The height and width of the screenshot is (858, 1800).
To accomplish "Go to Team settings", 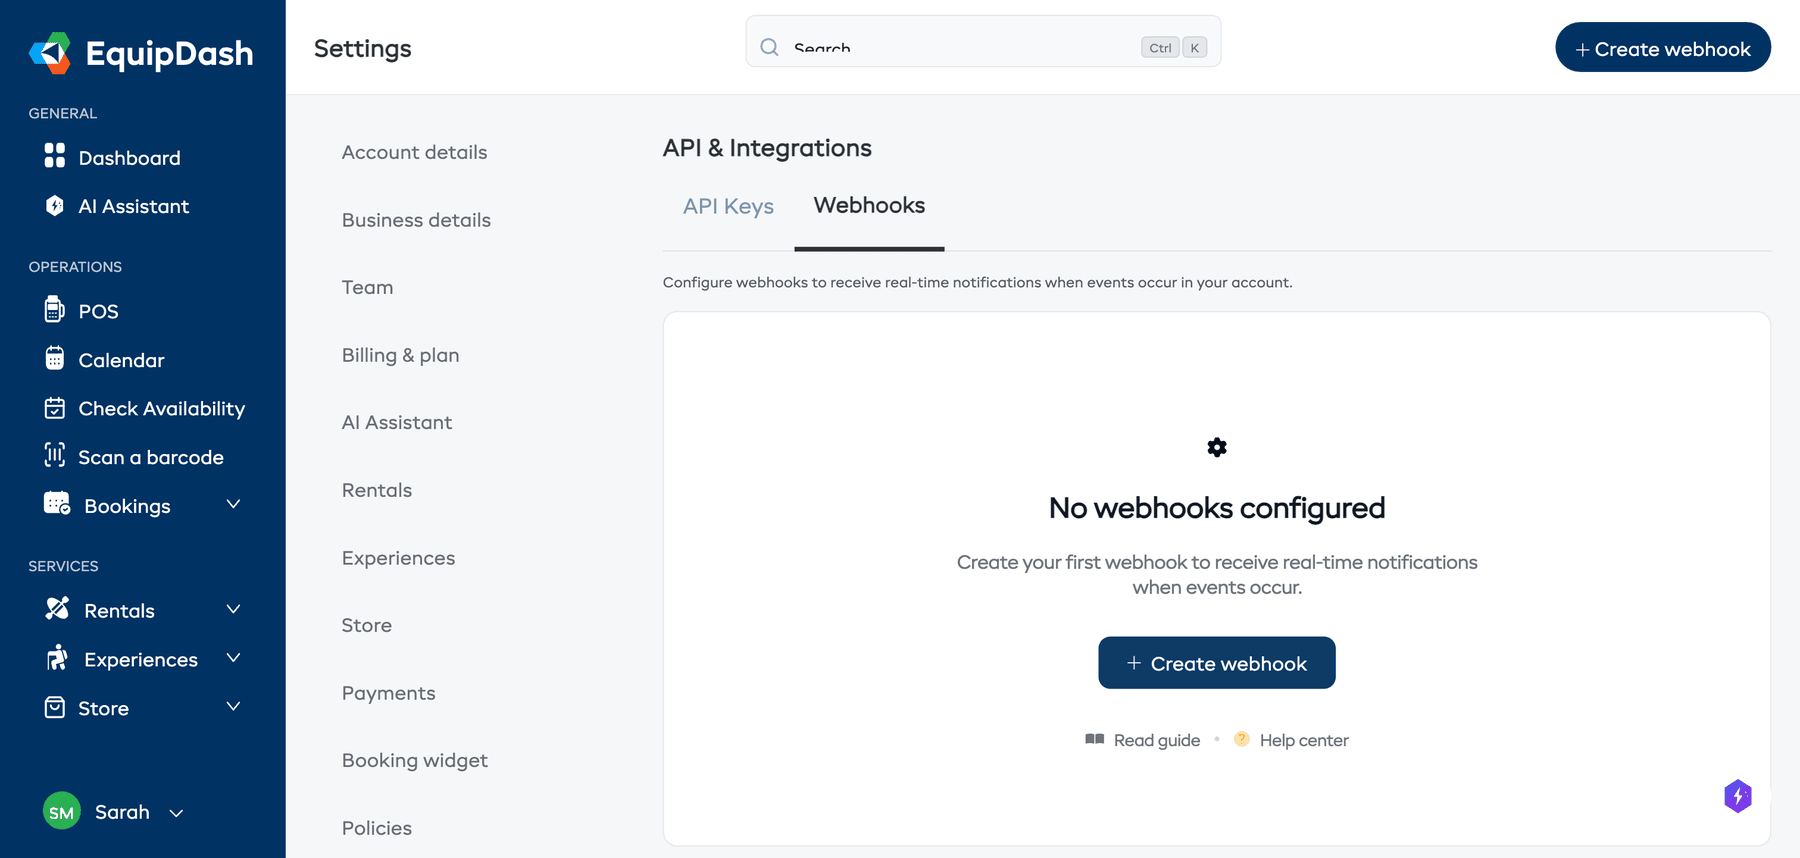I will tap(367, 287).
